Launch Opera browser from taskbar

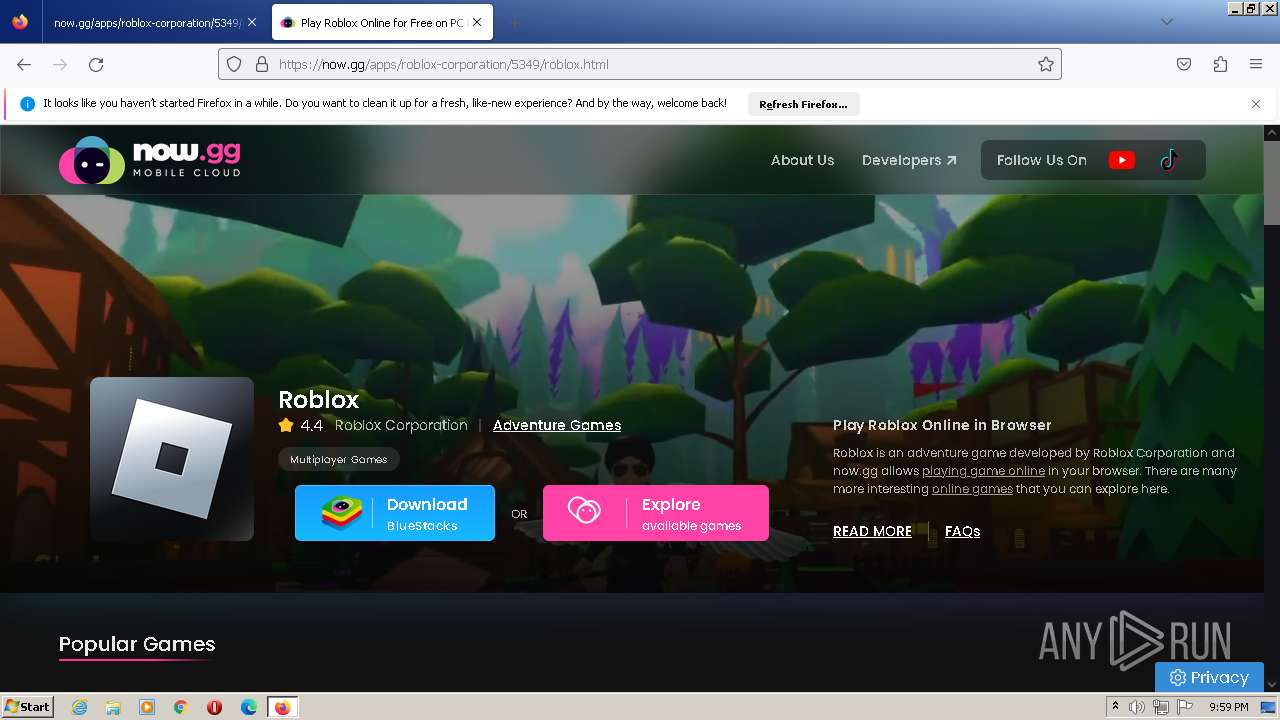click(214, 707)
